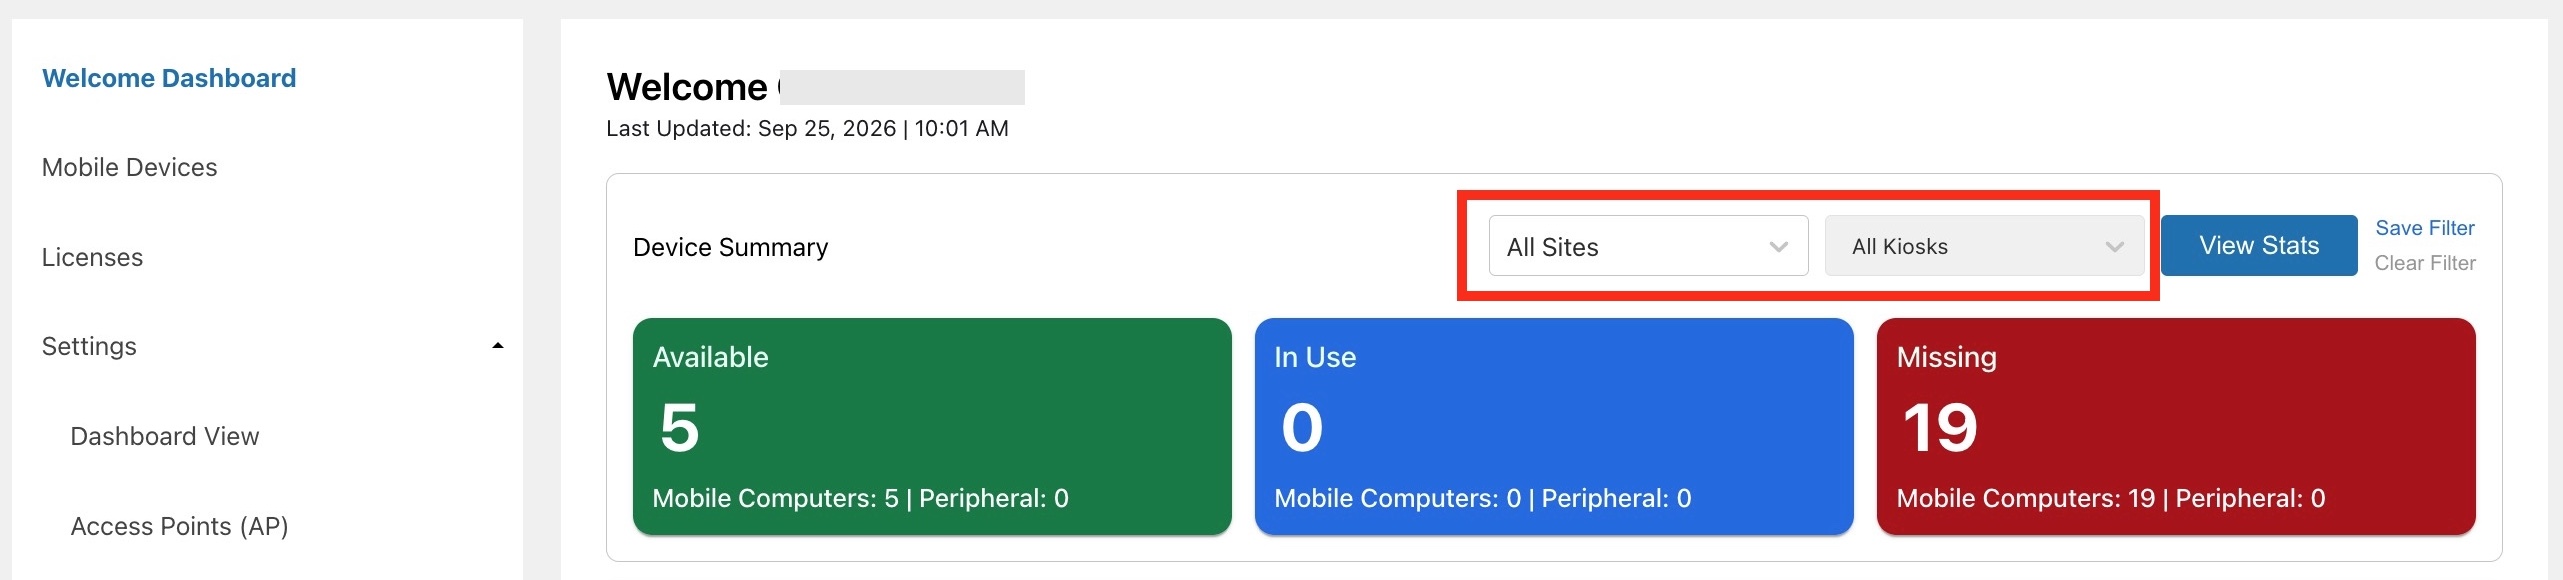The width and height of the screenshot is (2563, 580).
Task: Open the All Sites dropdown chevron
Action: (1778, 247)
